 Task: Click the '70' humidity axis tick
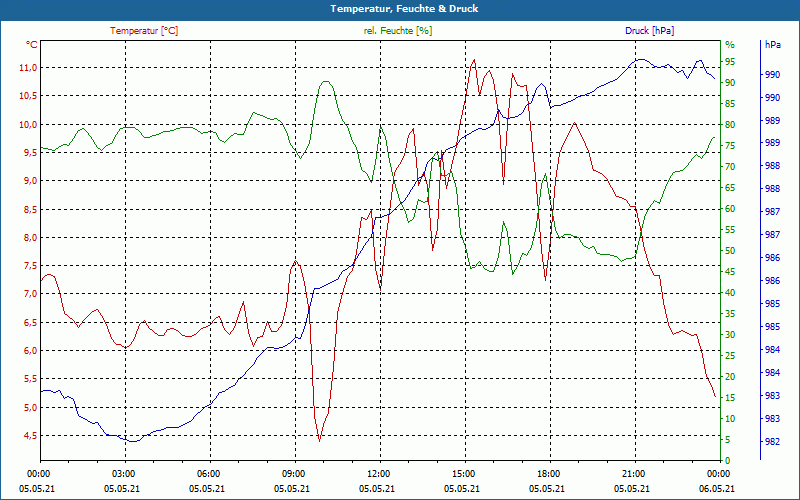pyautogui.click(x=730, y=167)
